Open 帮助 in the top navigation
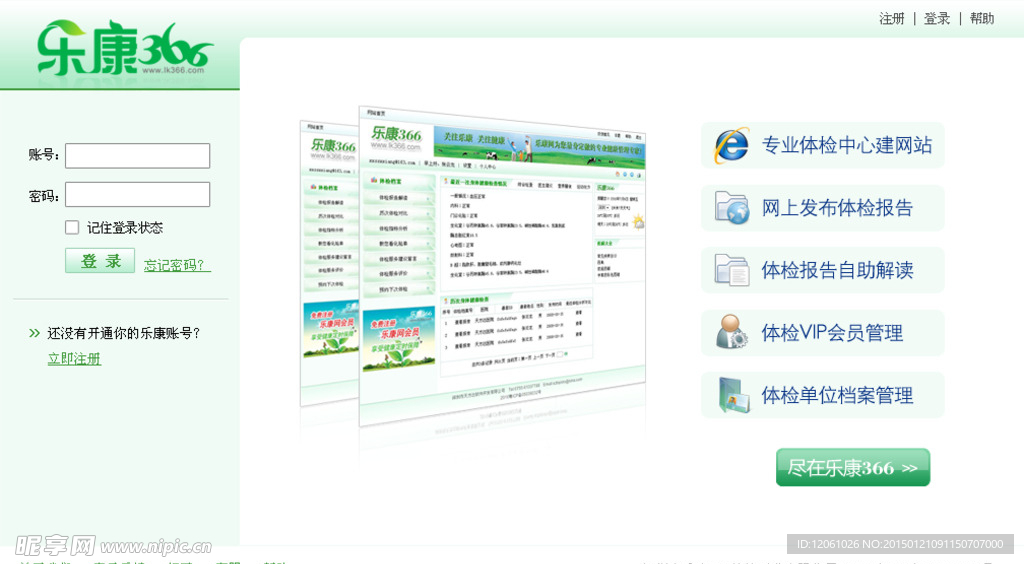This screenshot has width=1024, height=564. (982, 18)
